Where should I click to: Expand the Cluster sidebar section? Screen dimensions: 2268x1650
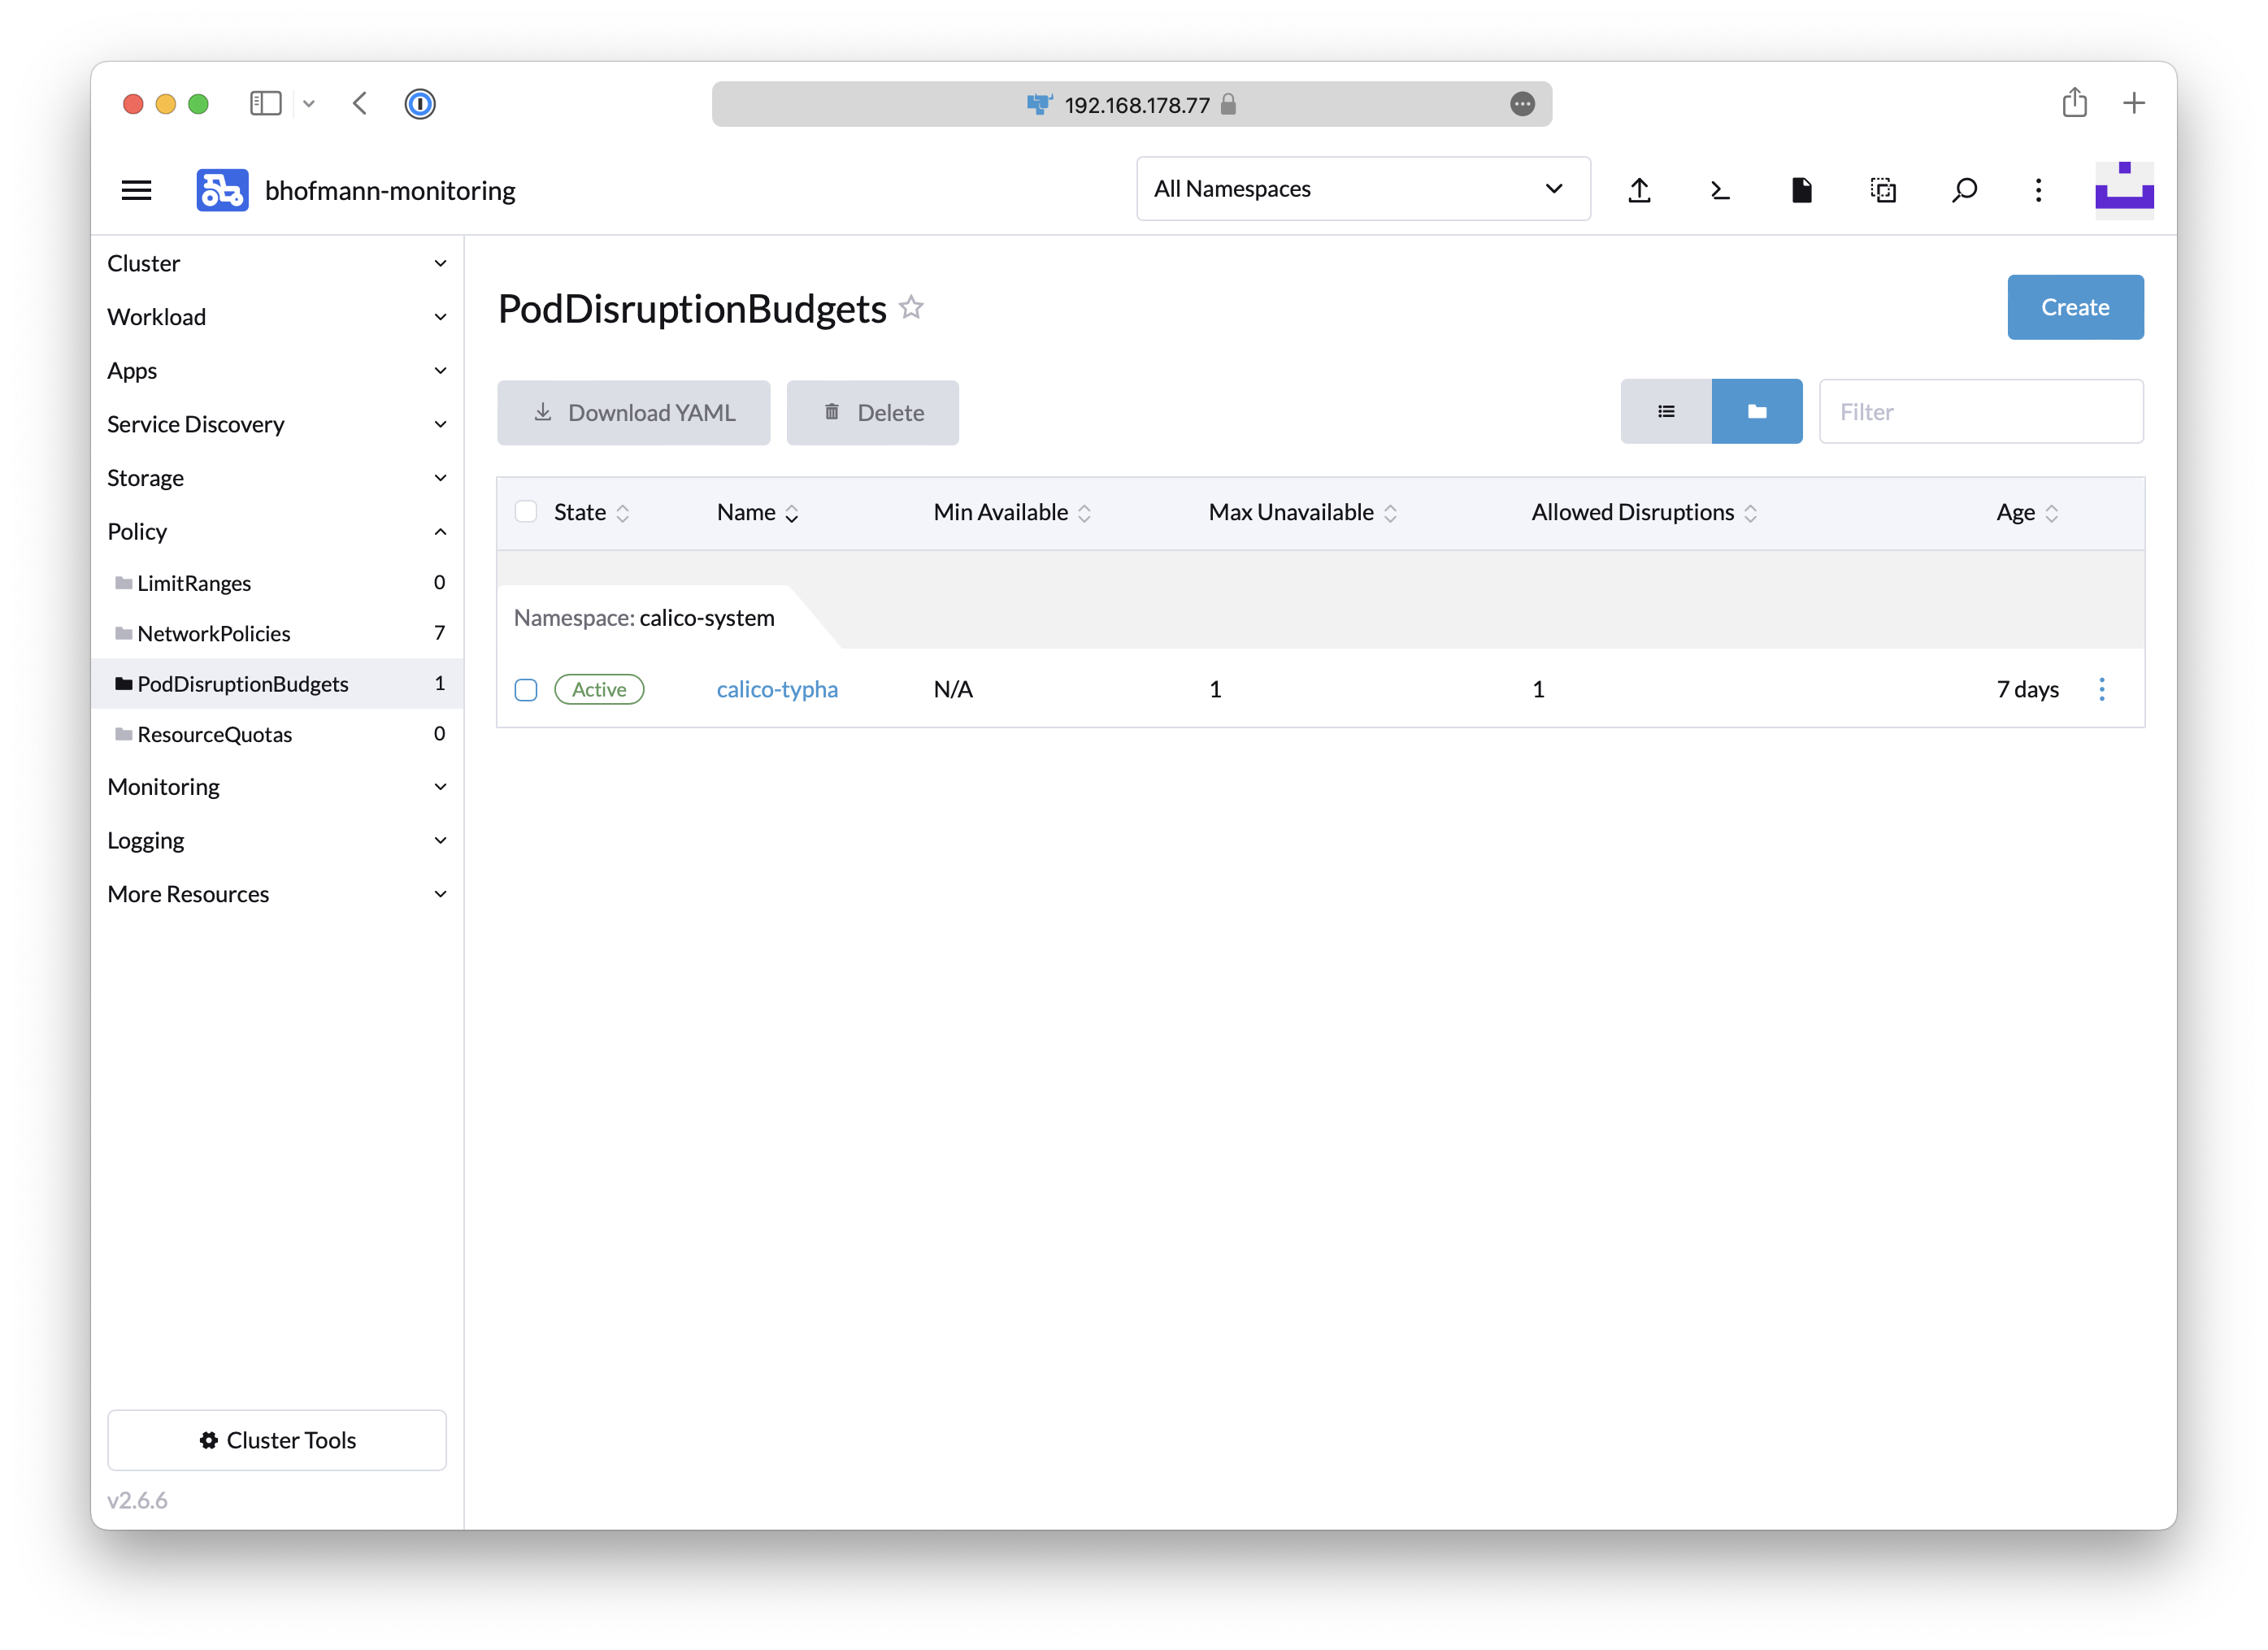pos(277,263)
